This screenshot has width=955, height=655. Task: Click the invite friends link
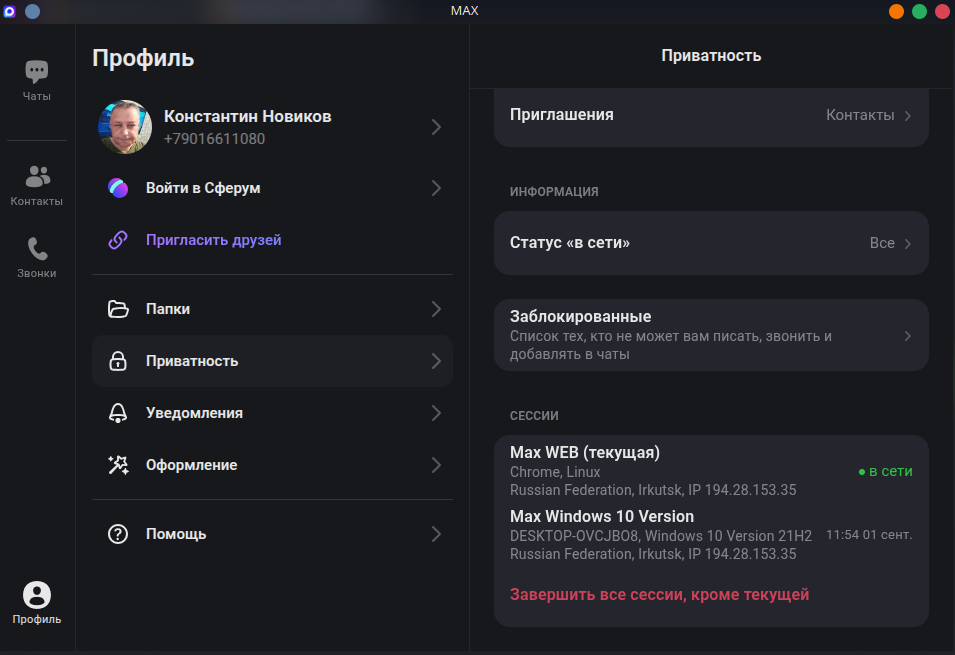click(214, 240)
